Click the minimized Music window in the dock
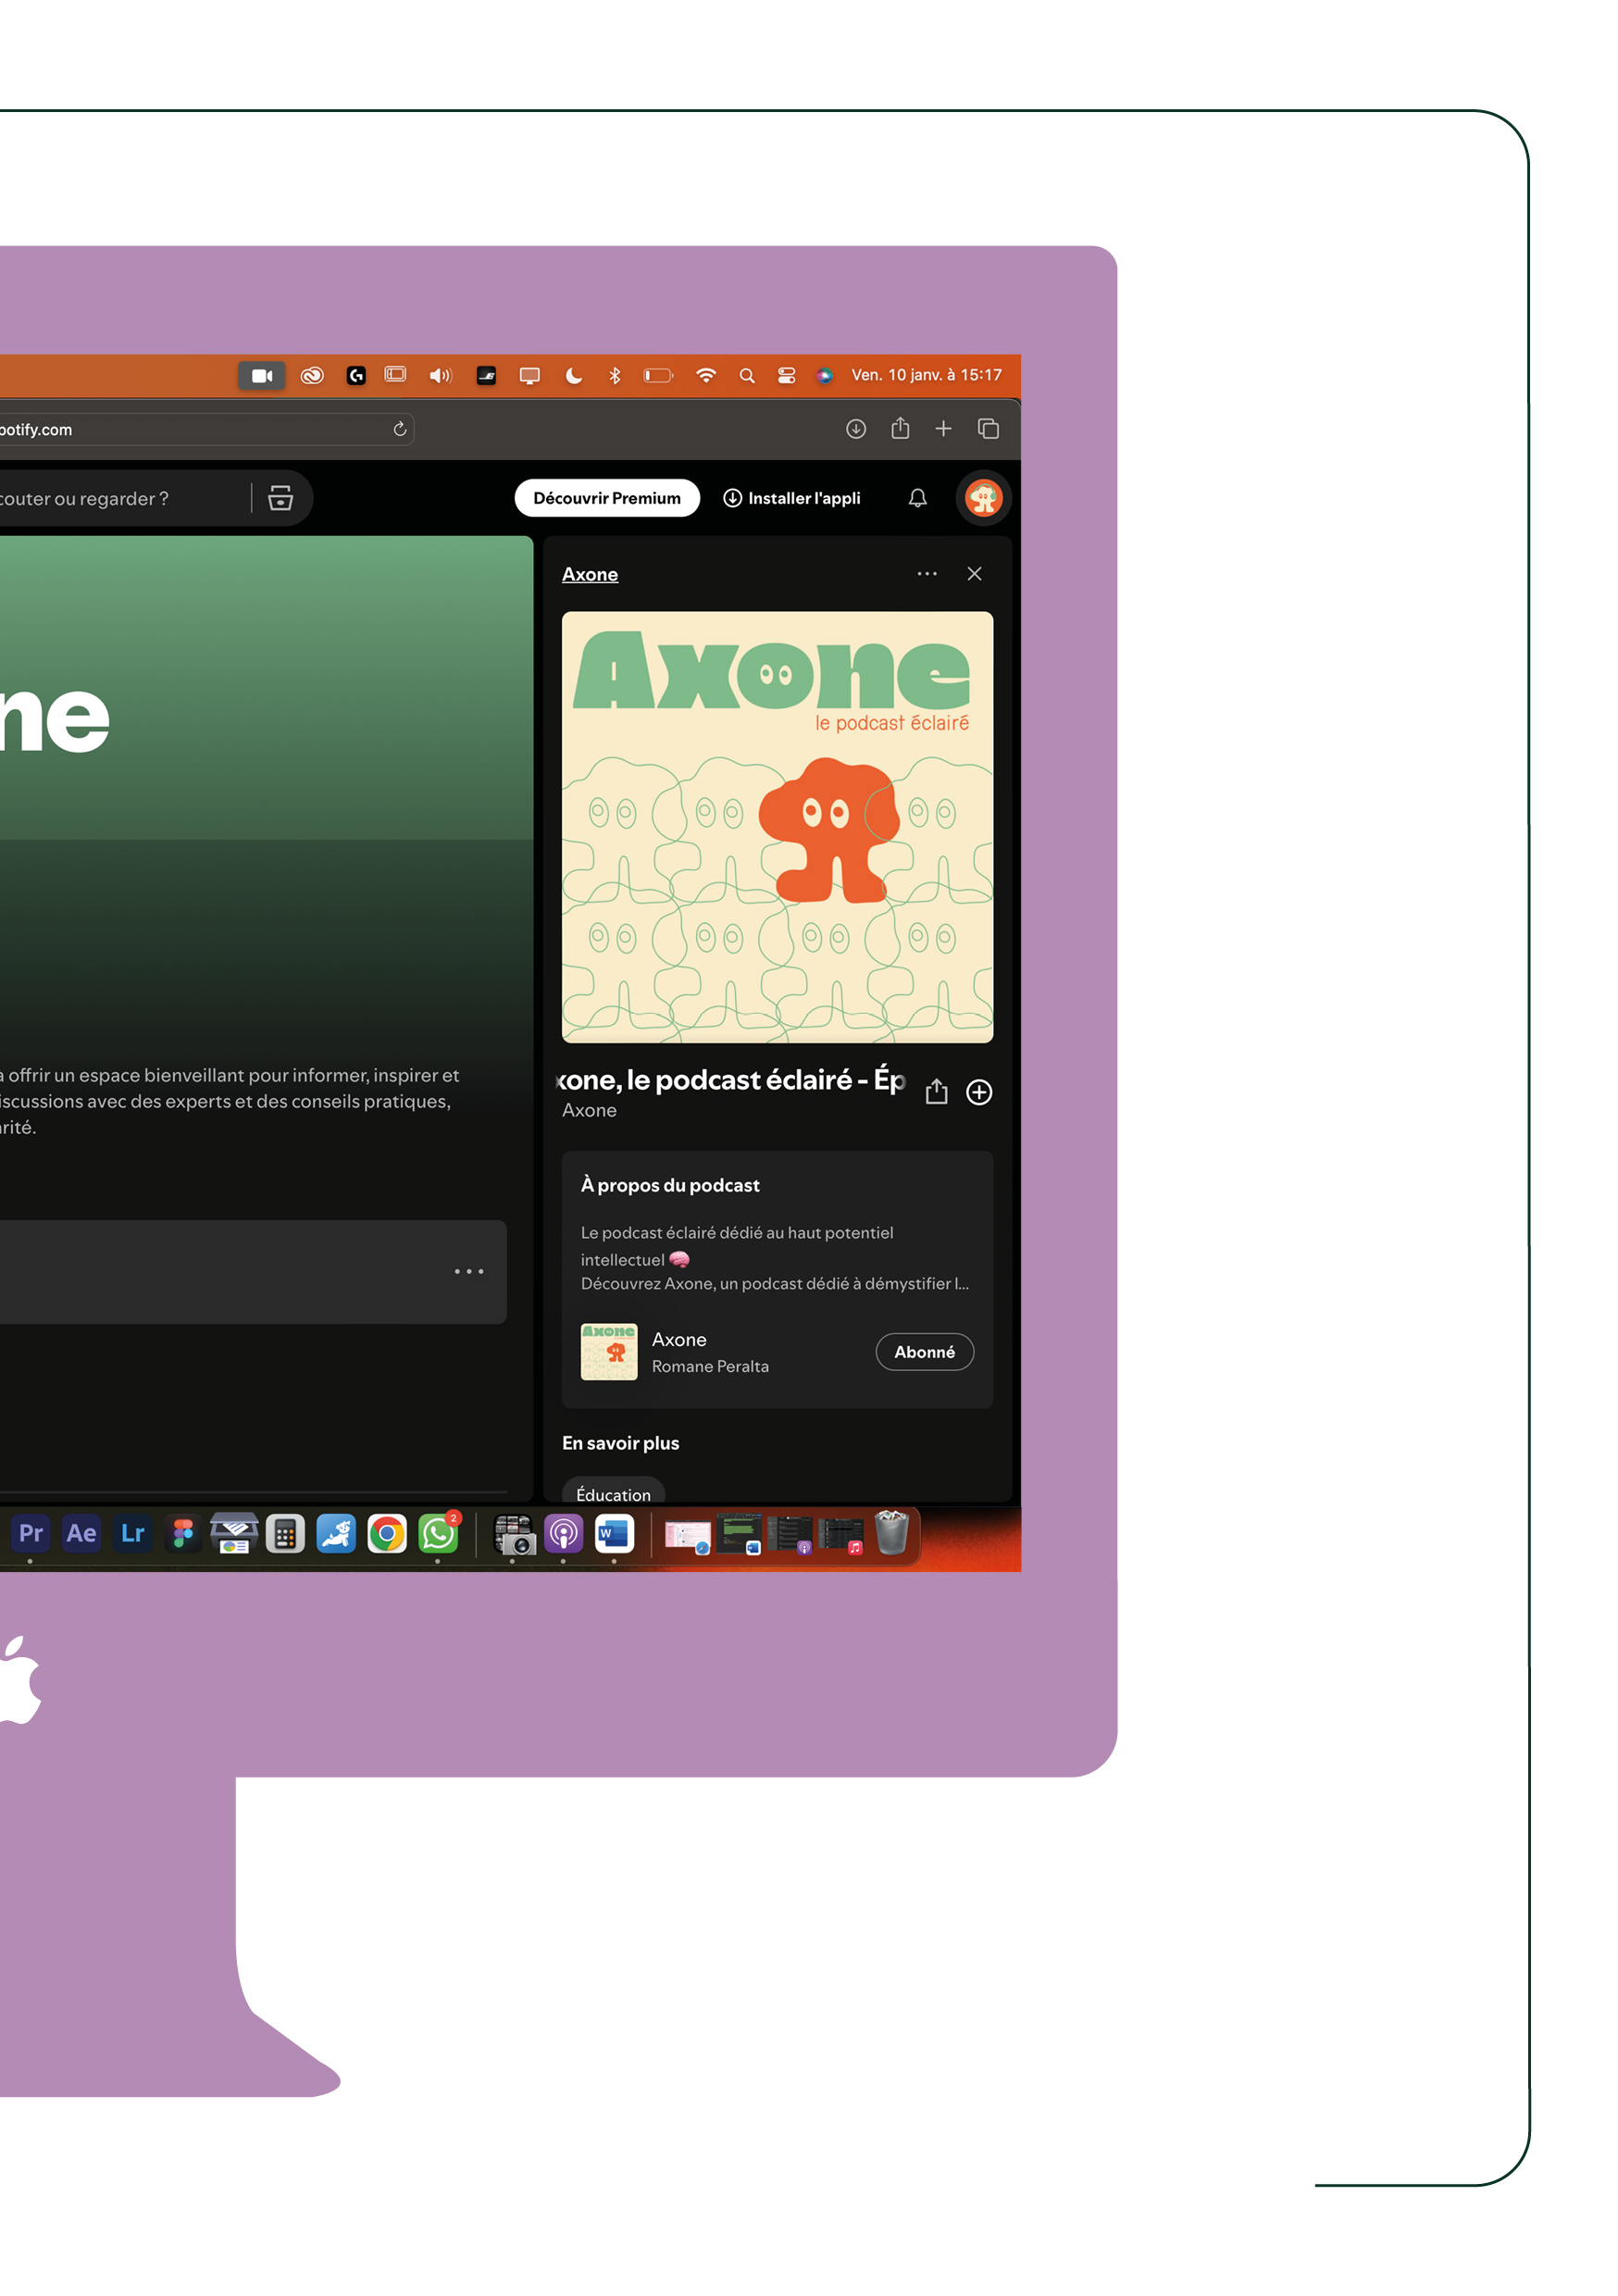The image size is (1618, 2296). (841, 1536)
